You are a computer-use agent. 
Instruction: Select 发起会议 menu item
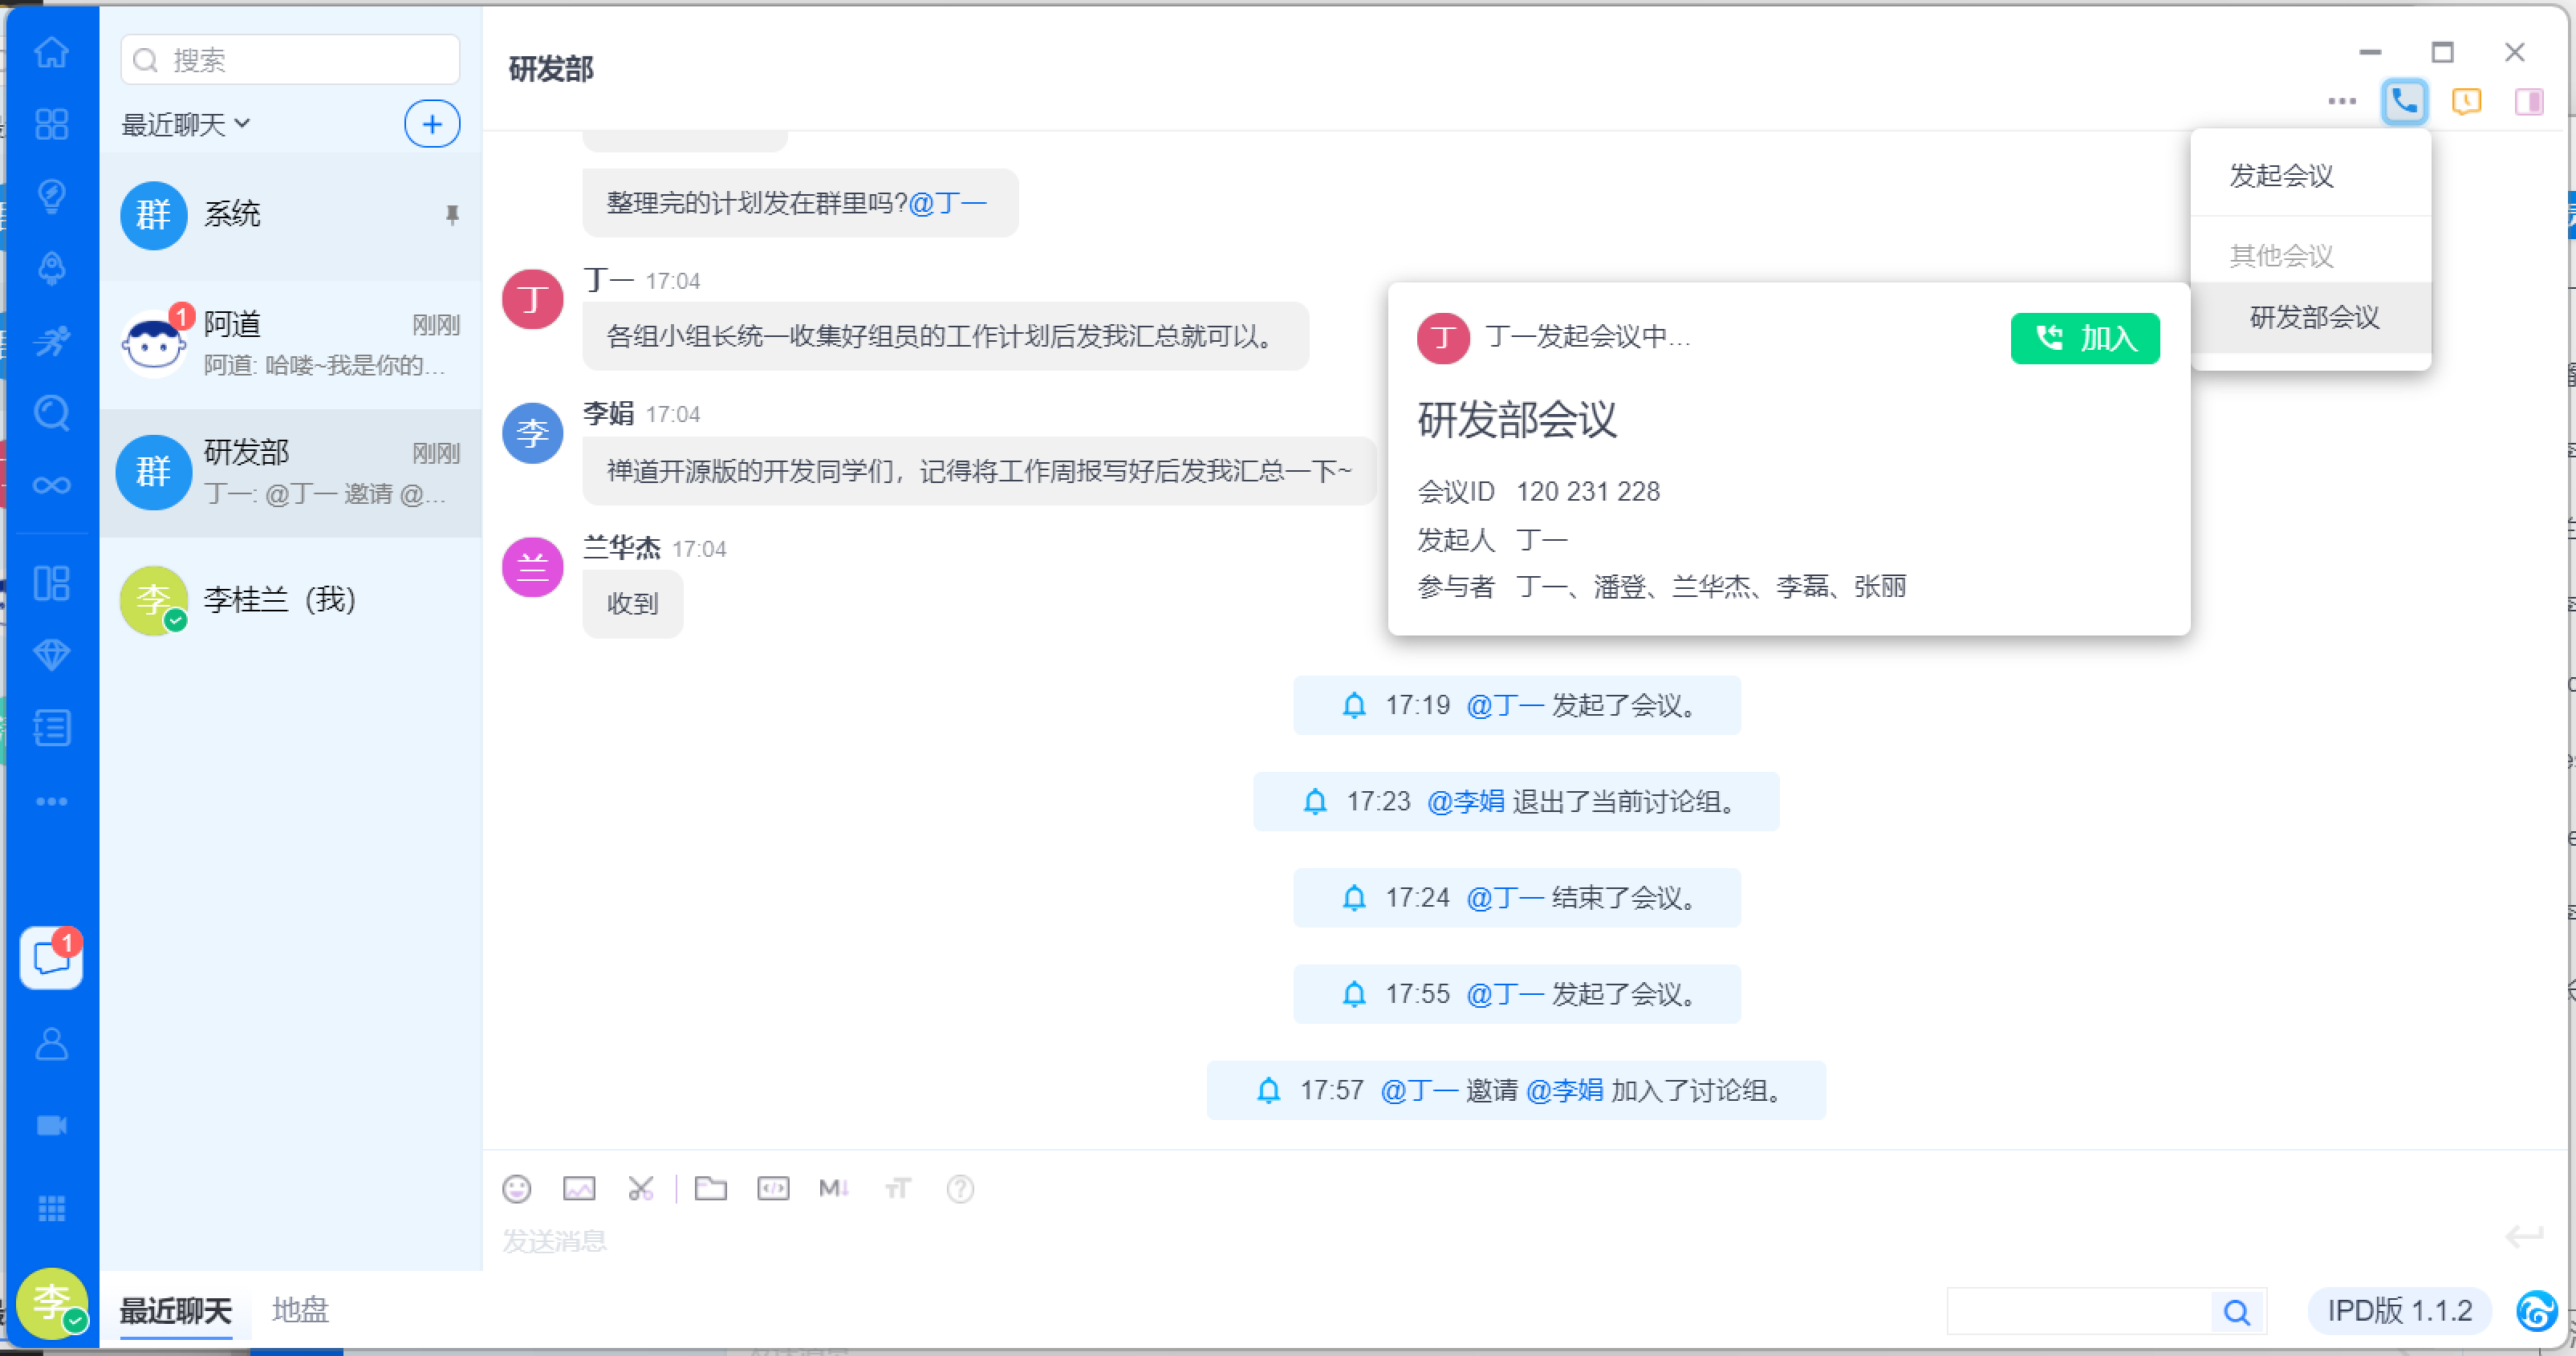coord(2281,176)
